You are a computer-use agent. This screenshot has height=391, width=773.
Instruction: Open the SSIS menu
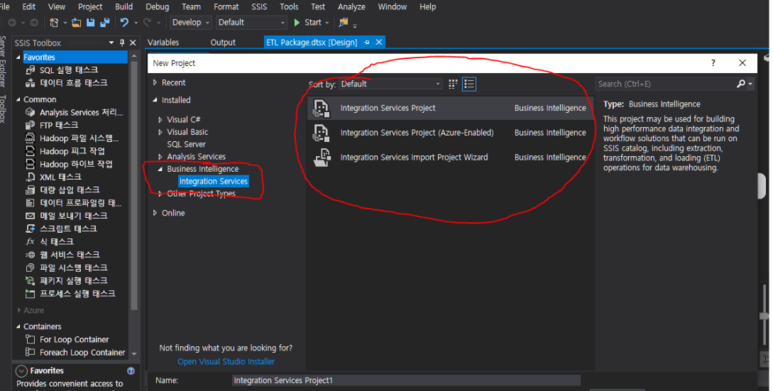[x=259, y=7]
